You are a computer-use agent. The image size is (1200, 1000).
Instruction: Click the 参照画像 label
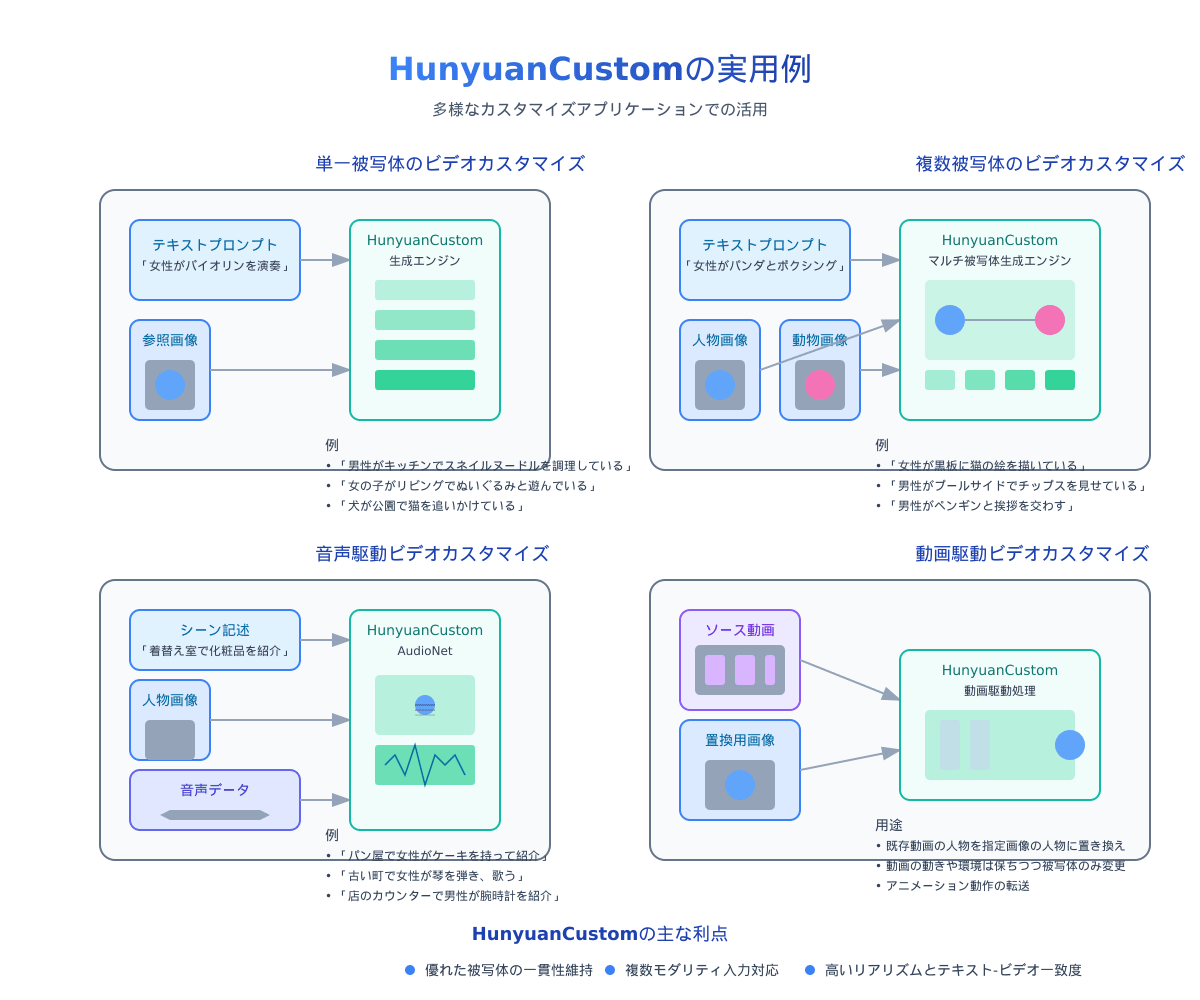tap(170, 340)
